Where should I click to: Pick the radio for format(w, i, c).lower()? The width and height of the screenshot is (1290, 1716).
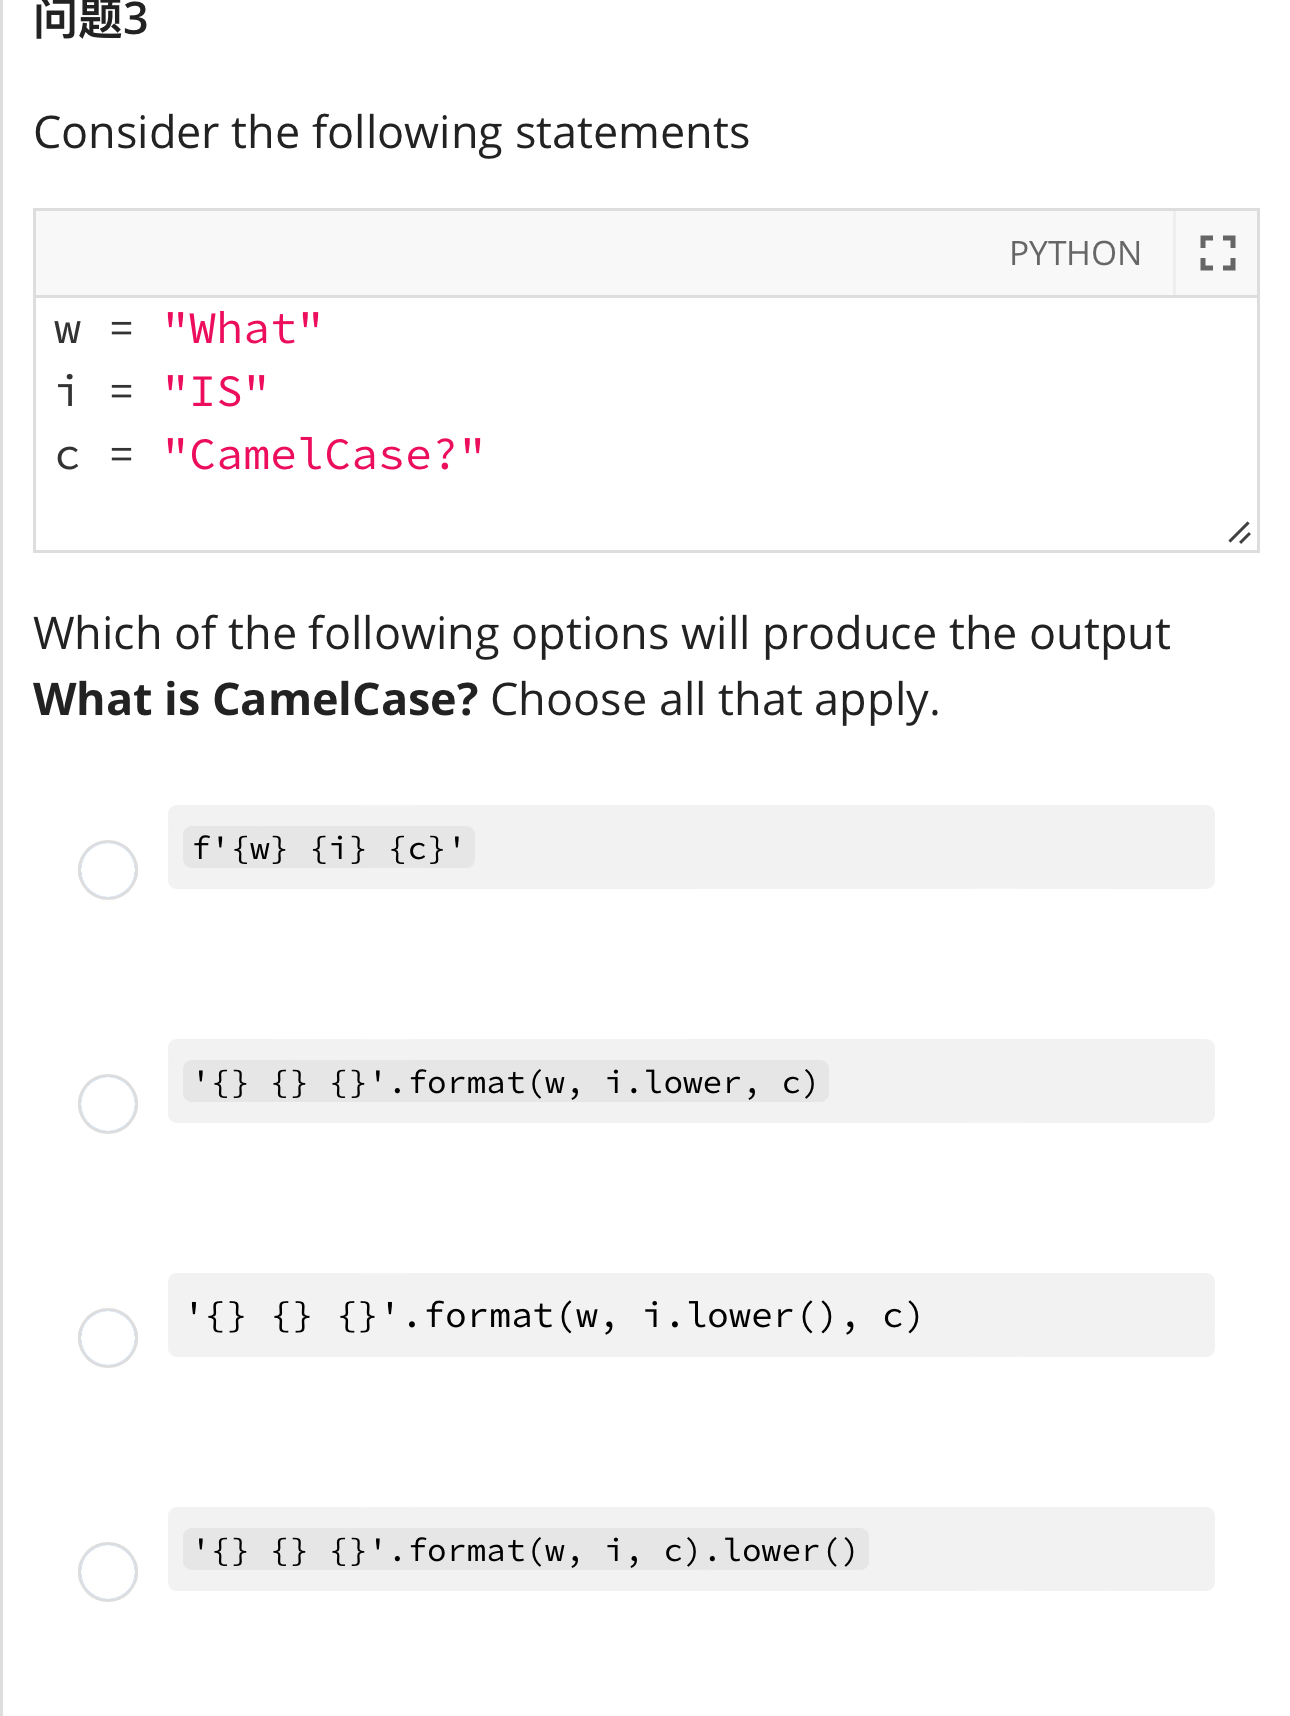point(108,1571)
